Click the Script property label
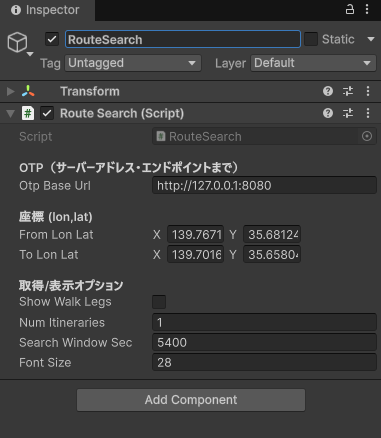Image resolution: width=381 pixels, height=438 pixels. (36, 137)
